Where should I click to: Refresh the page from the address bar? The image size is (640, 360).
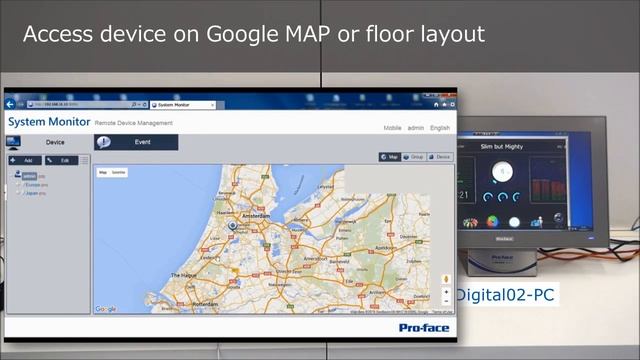(144, 105)
